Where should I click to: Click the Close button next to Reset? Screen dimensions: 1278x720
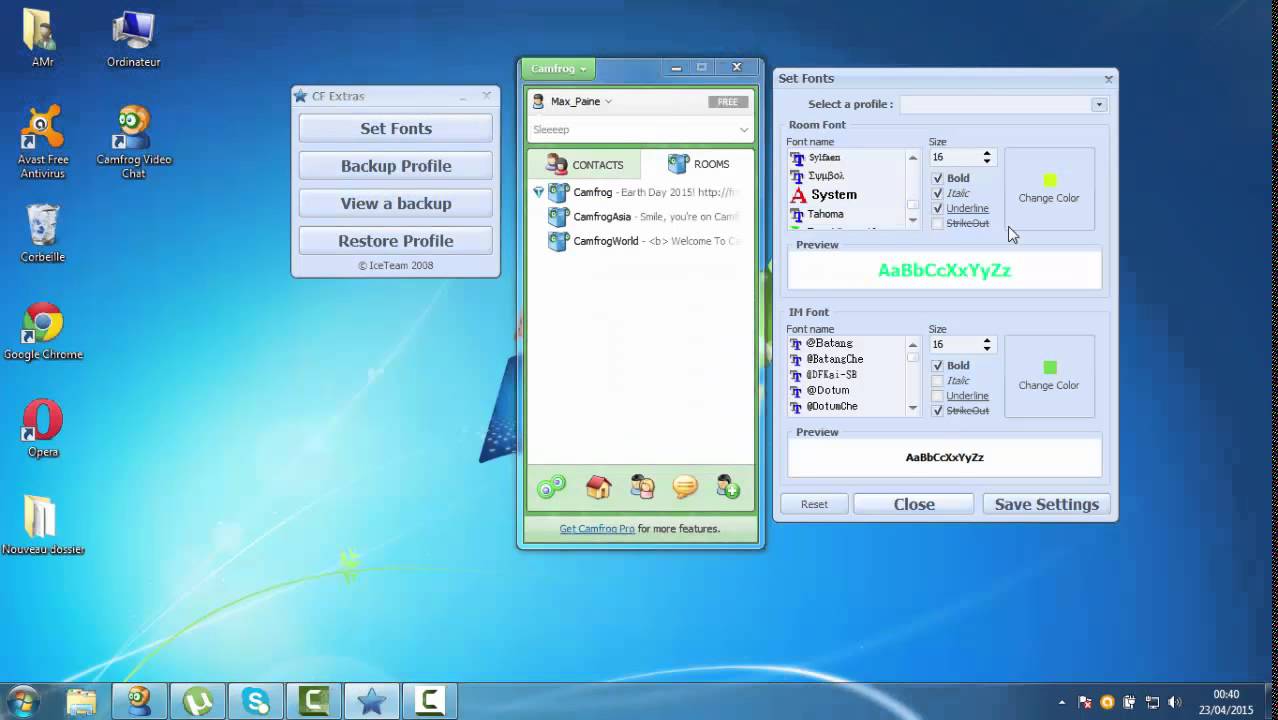(914, 504)
